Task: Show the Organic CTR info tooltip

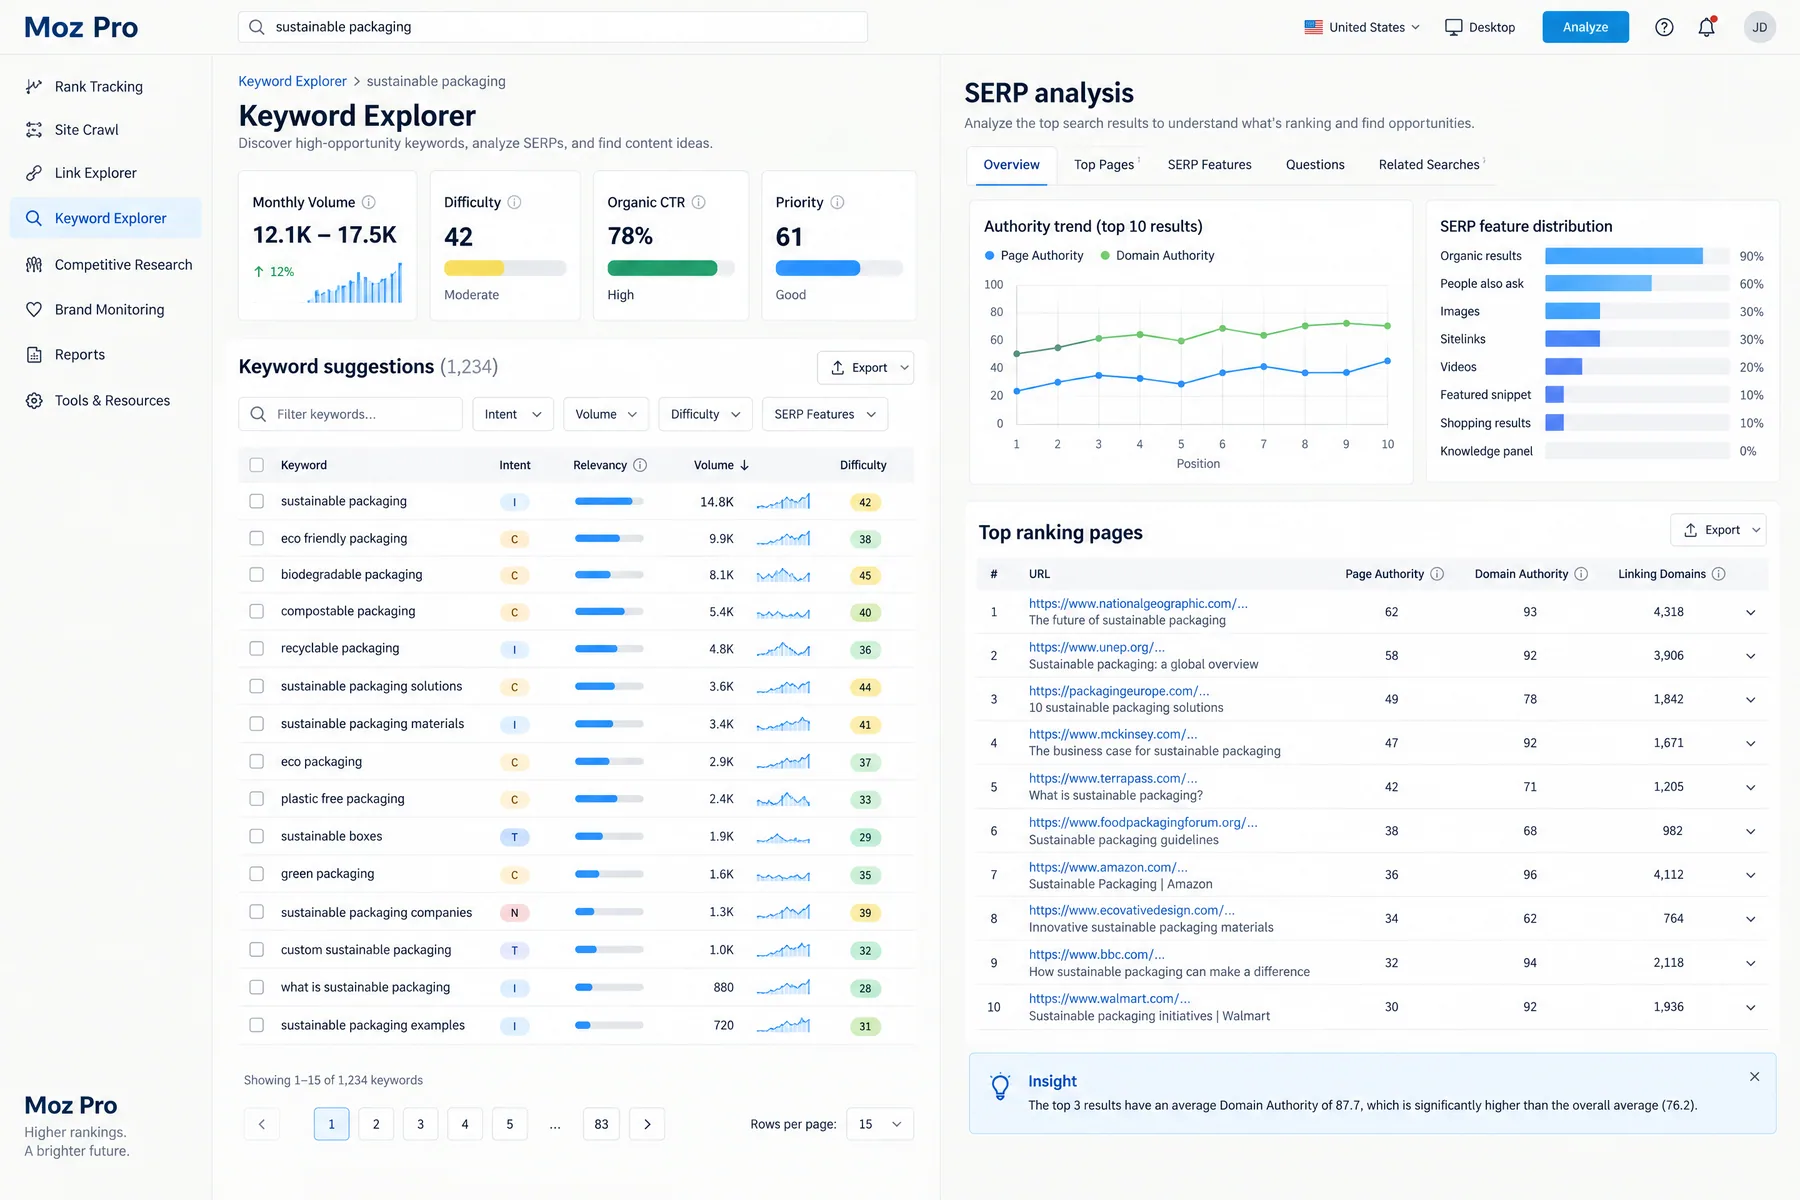Action: 699,202
